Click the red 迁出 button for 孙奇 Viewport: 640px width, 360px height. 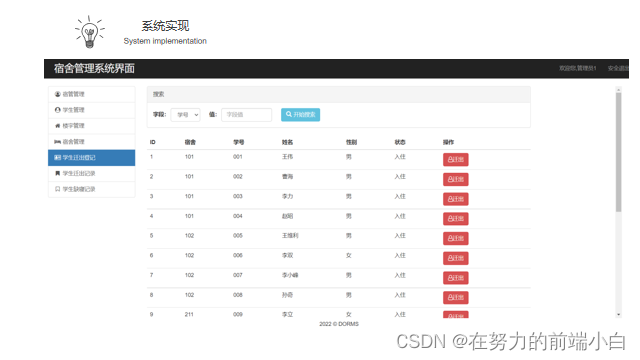pyautogui.click(x=456, y=298)
